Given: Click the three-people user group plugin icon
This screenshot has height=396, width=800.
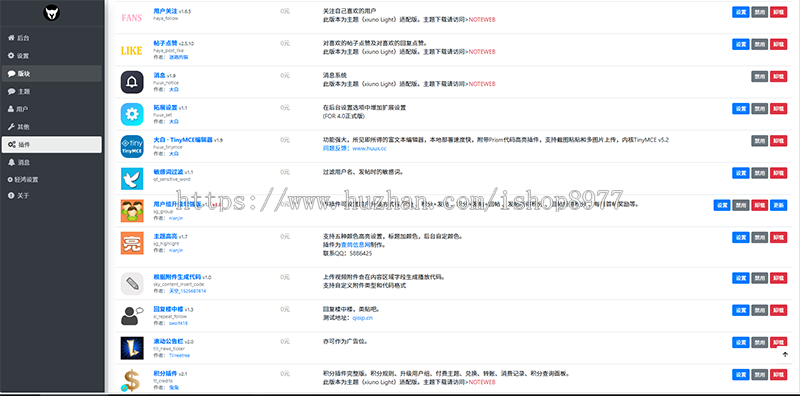Looking at the screenshot, I should pyautogui.click(x=132, y=211).
